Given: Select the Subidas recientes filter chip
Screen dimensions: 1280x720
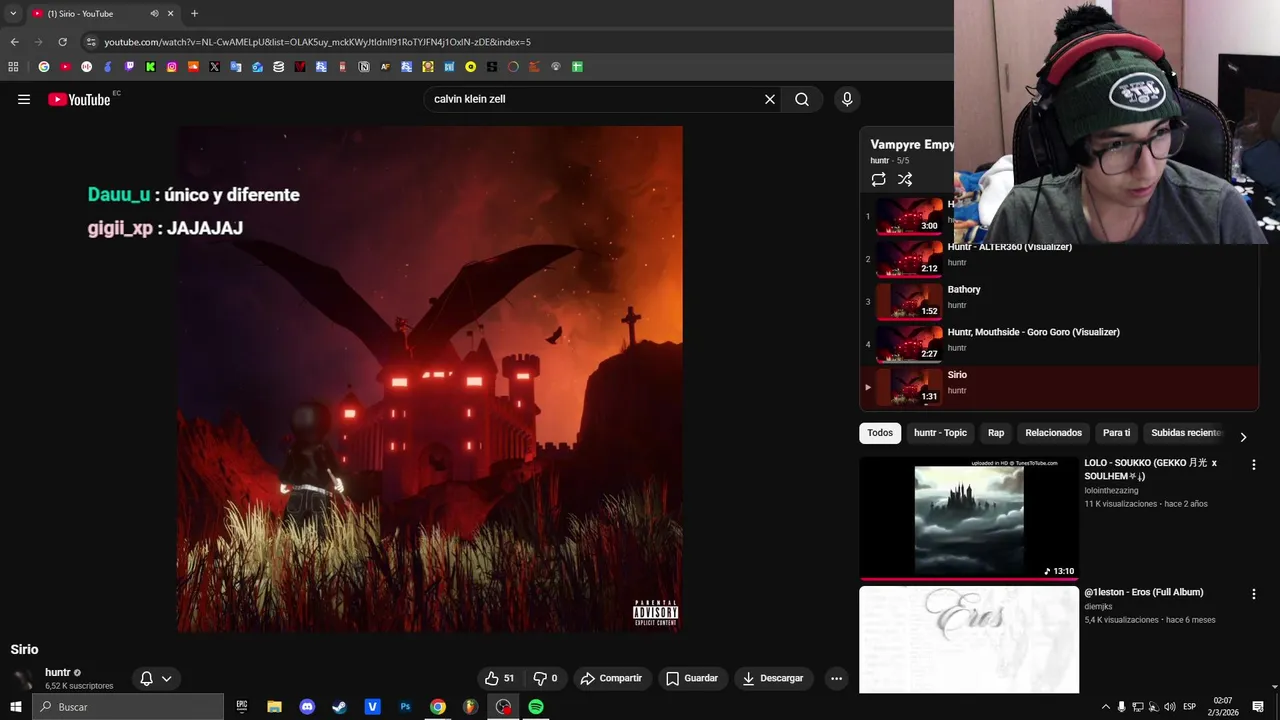Looking at the screenshot, I should click(1186, 433).
